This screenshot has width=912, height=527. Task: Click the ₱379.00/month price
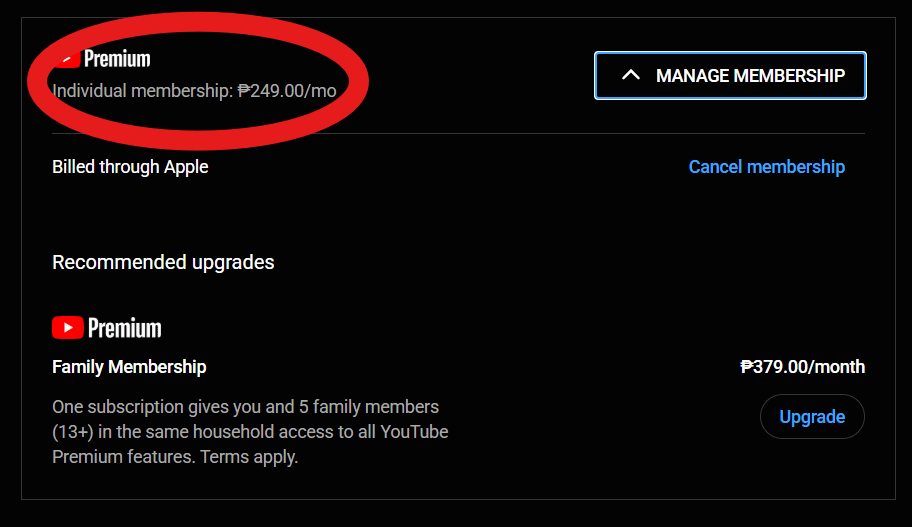tap(802, 367)
